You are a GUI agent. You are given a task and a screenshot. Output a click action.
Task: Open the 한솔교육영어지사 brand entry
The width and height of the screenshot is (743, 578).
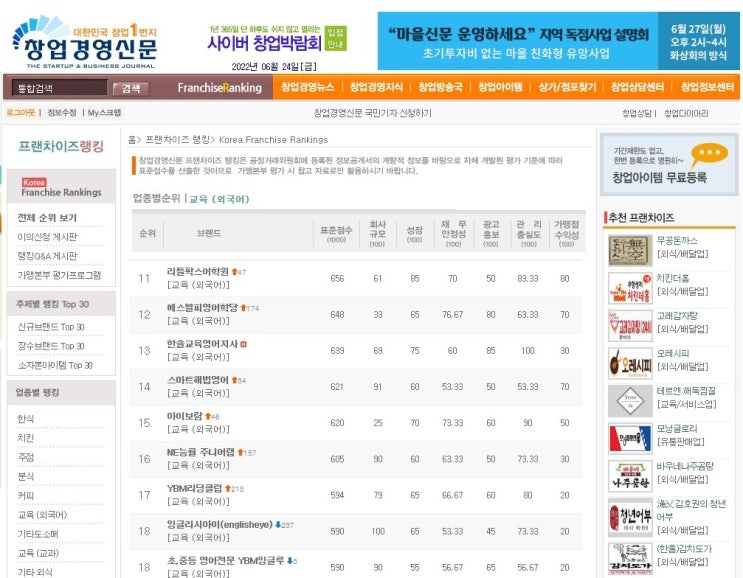(x=202, y=343)
